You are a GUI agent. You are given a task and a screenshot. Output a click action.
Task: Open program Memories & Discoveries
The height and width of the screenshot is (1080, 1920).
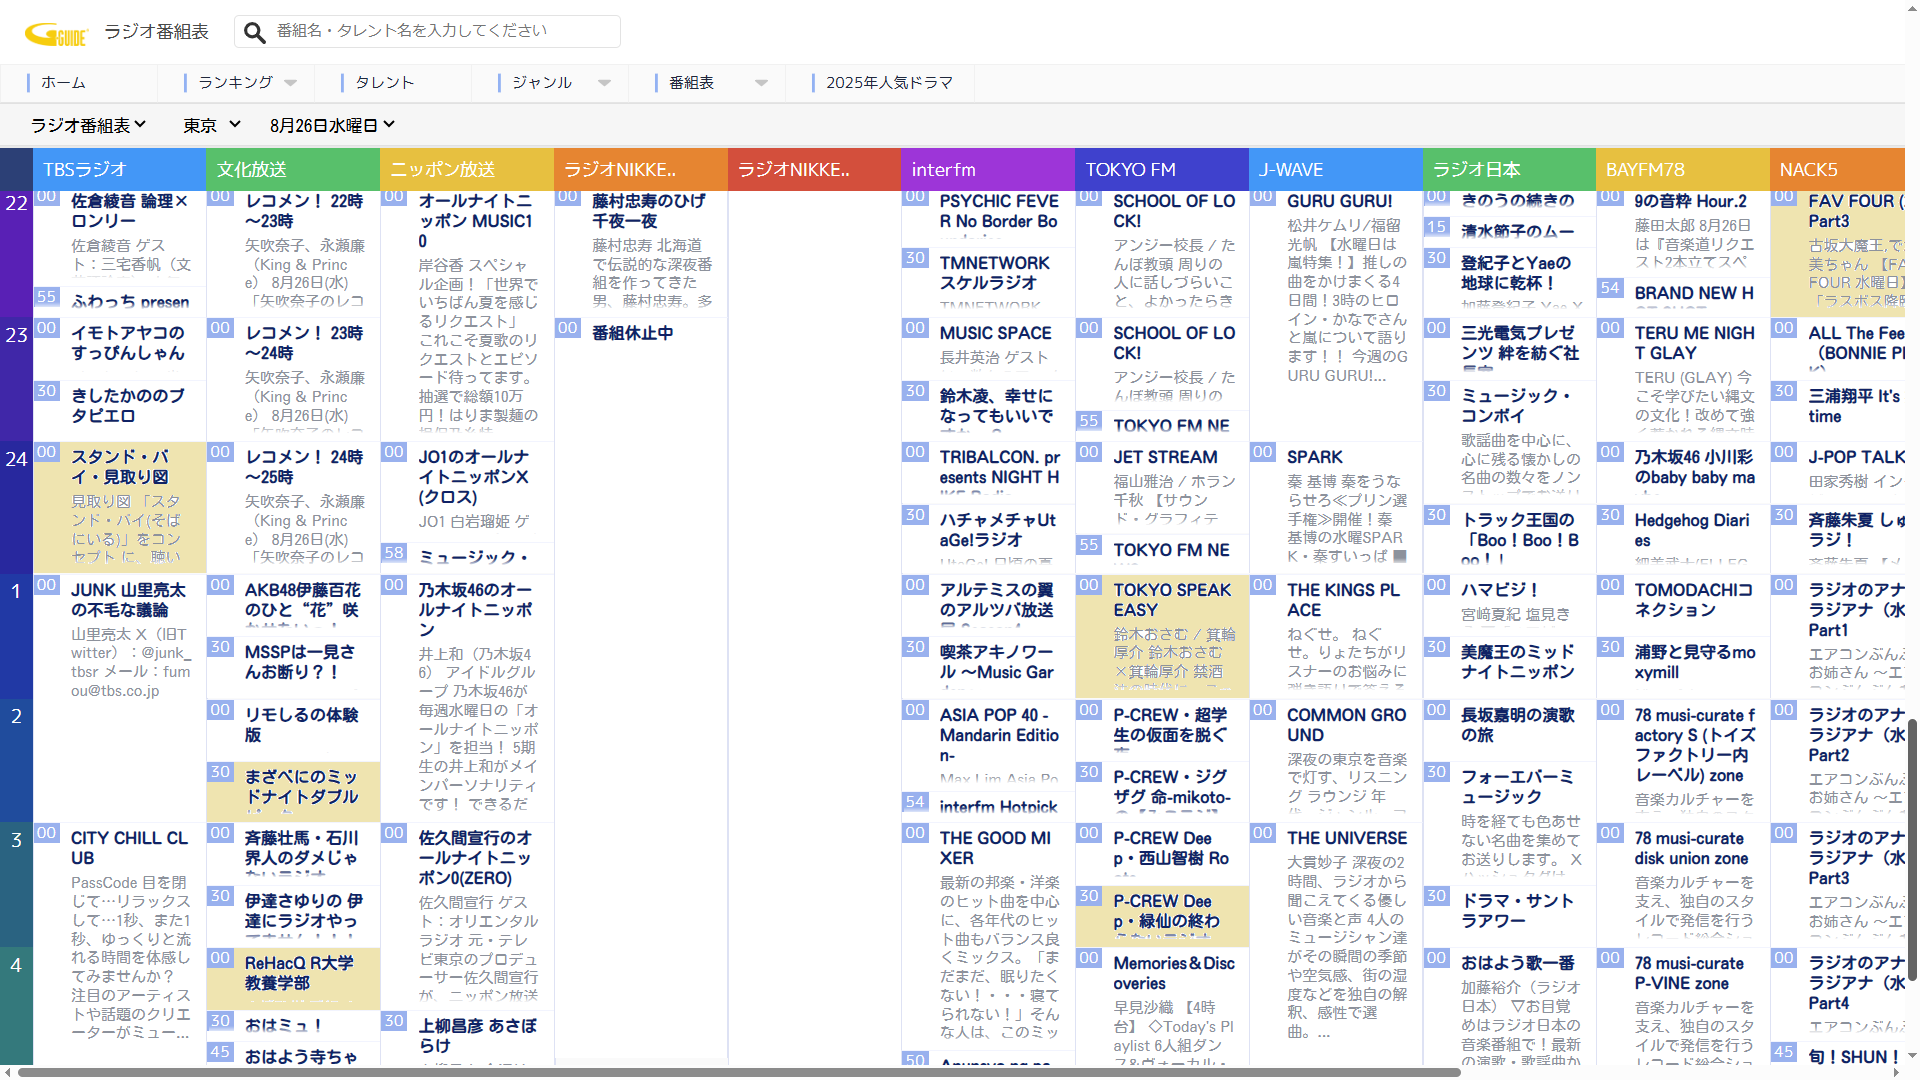[x=1174, y=973]
